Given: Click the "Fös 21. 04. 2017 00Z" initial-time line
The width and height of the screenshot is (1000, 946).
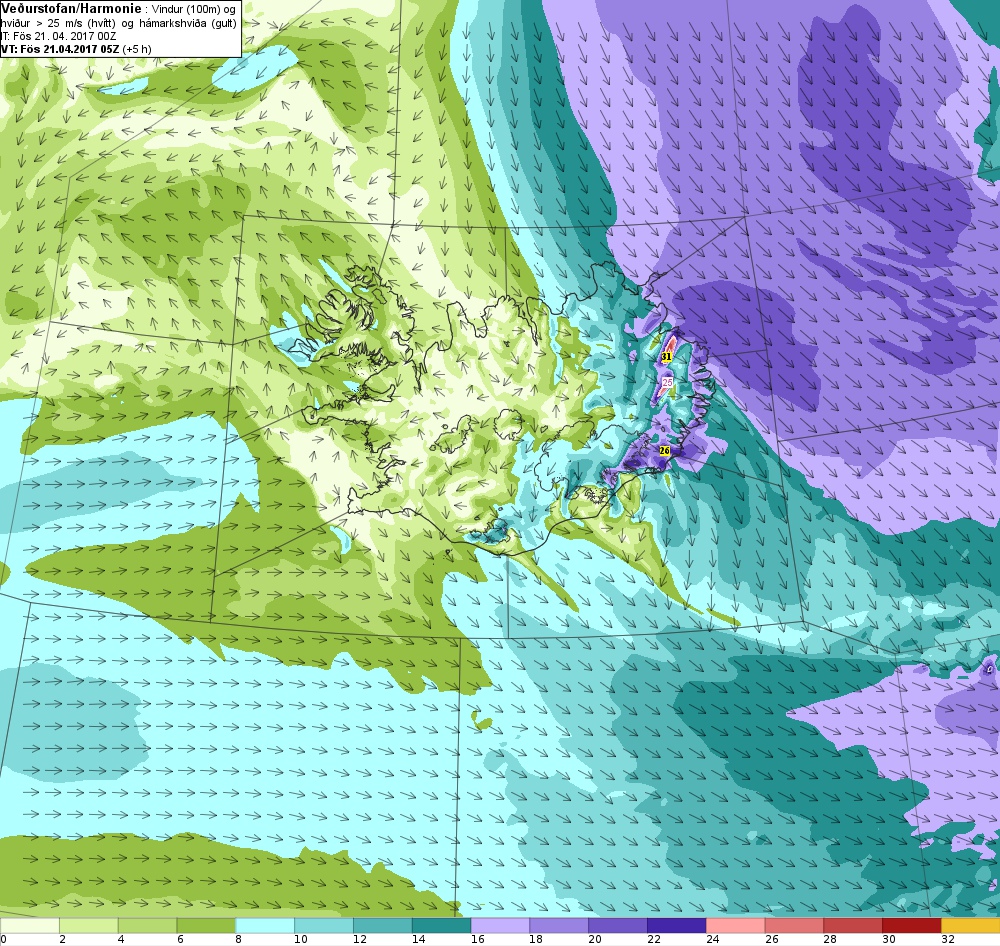Looking at the screenshot, I should 65,36.
